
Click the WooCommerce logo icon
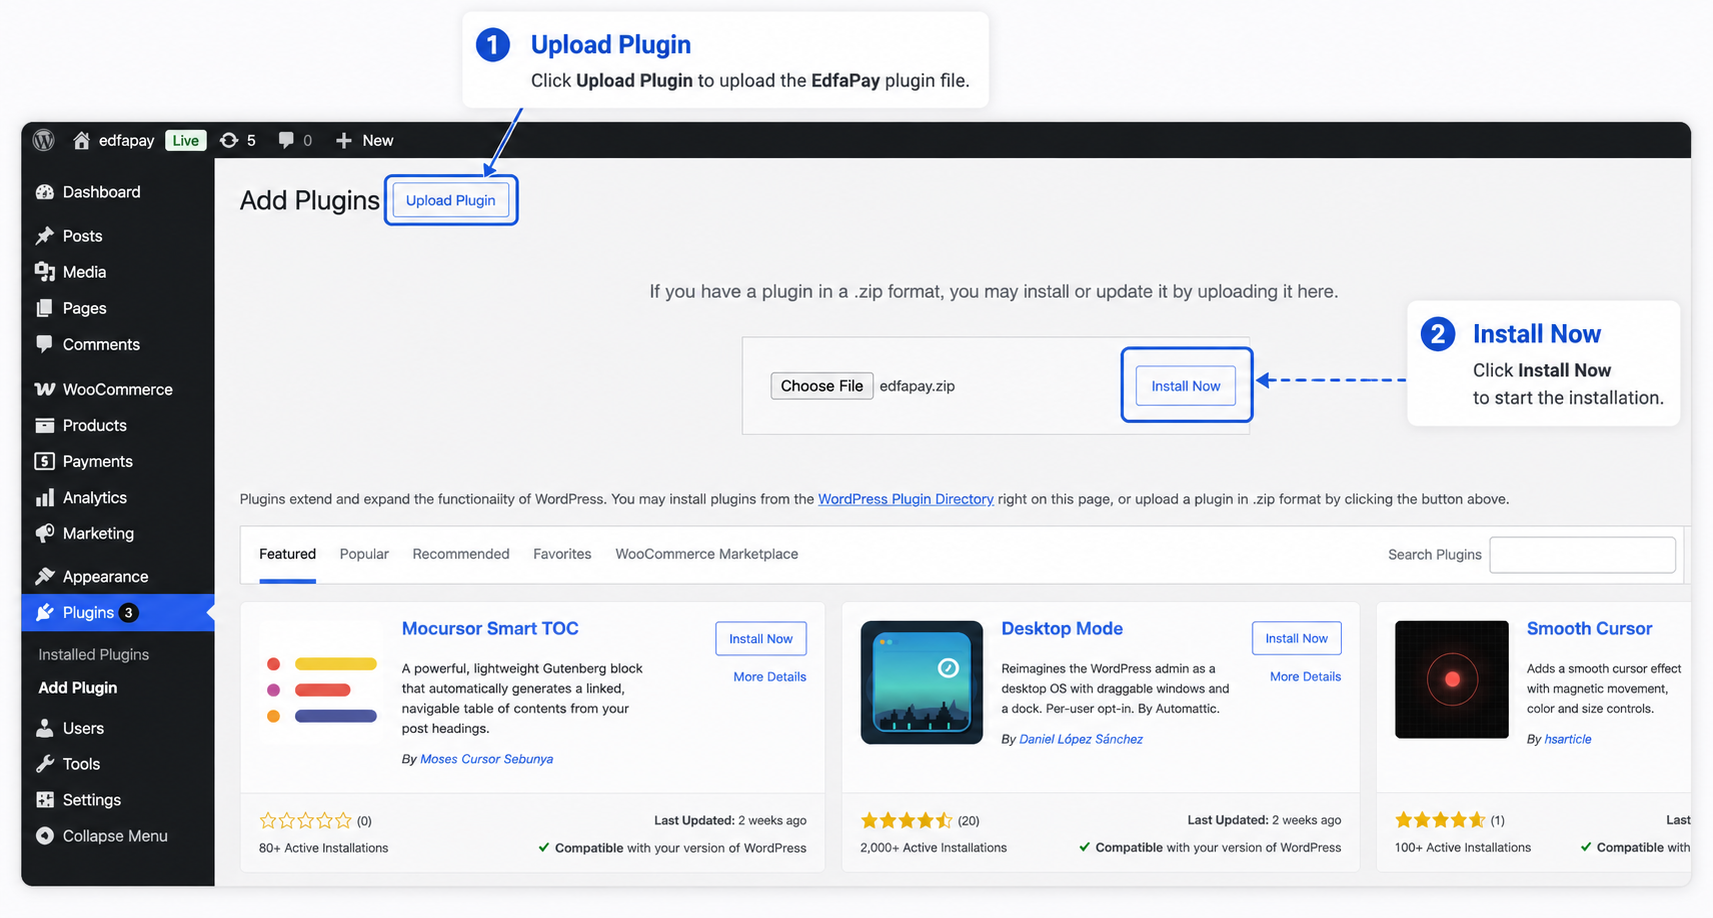[x=45, y=389]
